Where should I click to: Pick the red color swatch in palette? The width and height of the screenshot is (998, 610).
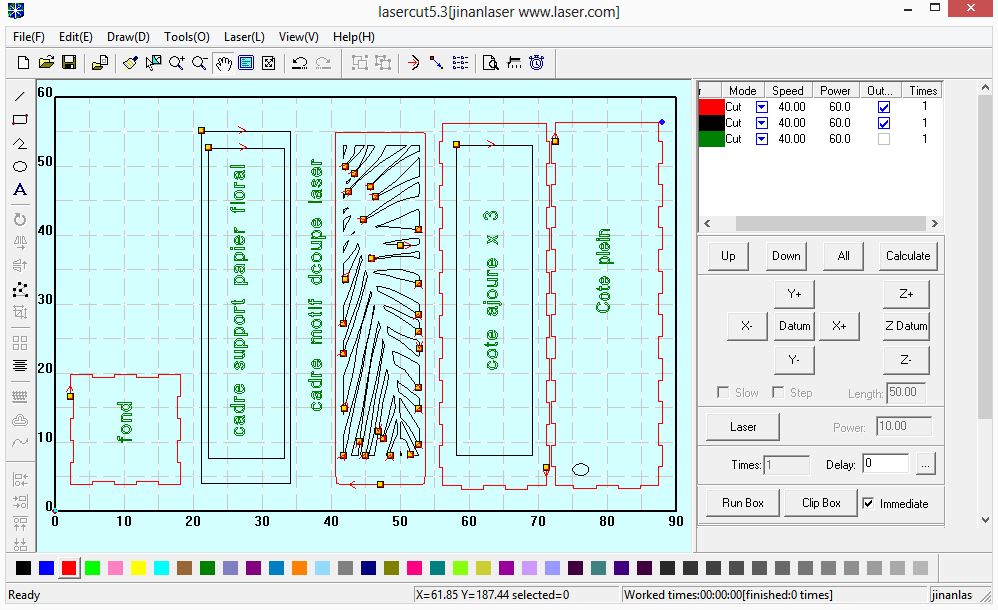pos(69,567)
